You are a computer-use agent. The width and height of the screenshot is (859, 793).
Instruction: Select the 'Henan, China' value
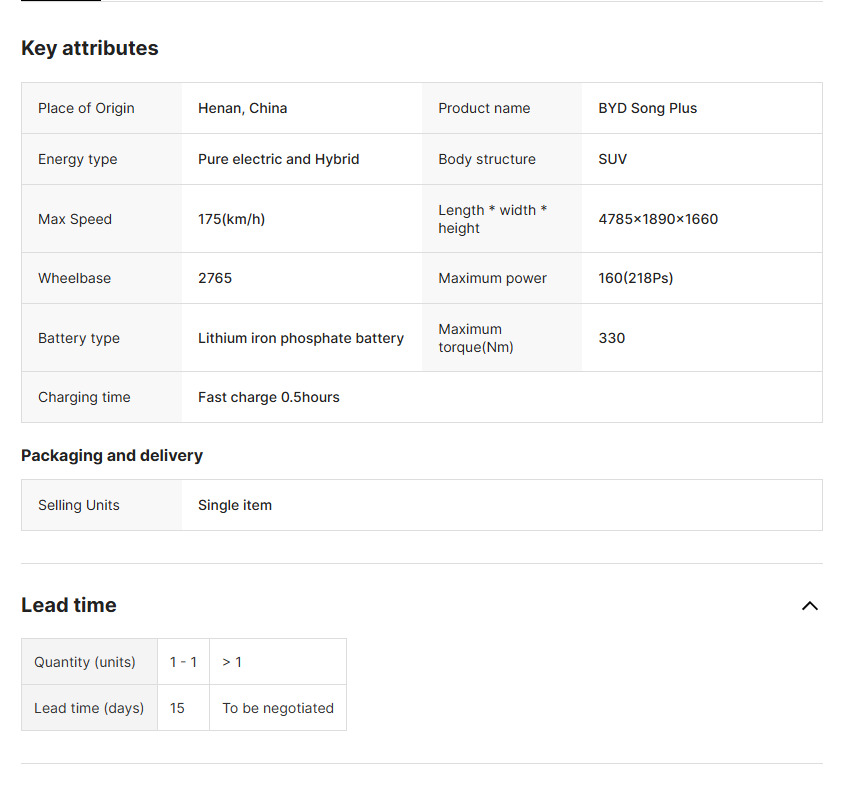click(243, 108)
